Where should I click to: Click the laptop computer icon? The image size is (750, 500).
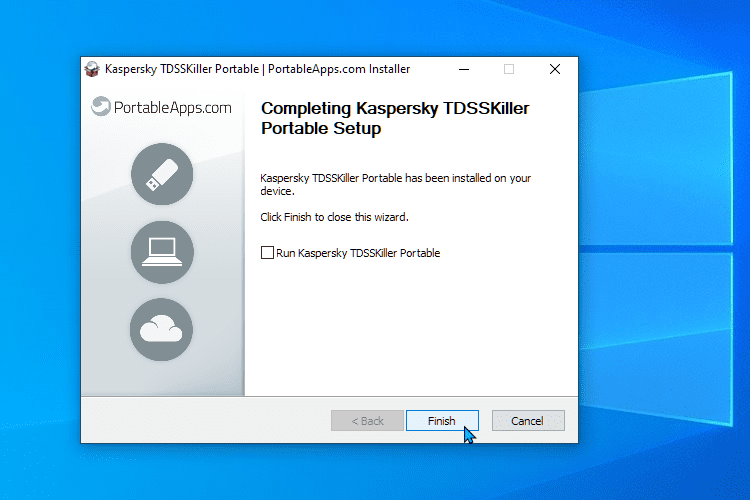tap(162, 252)
